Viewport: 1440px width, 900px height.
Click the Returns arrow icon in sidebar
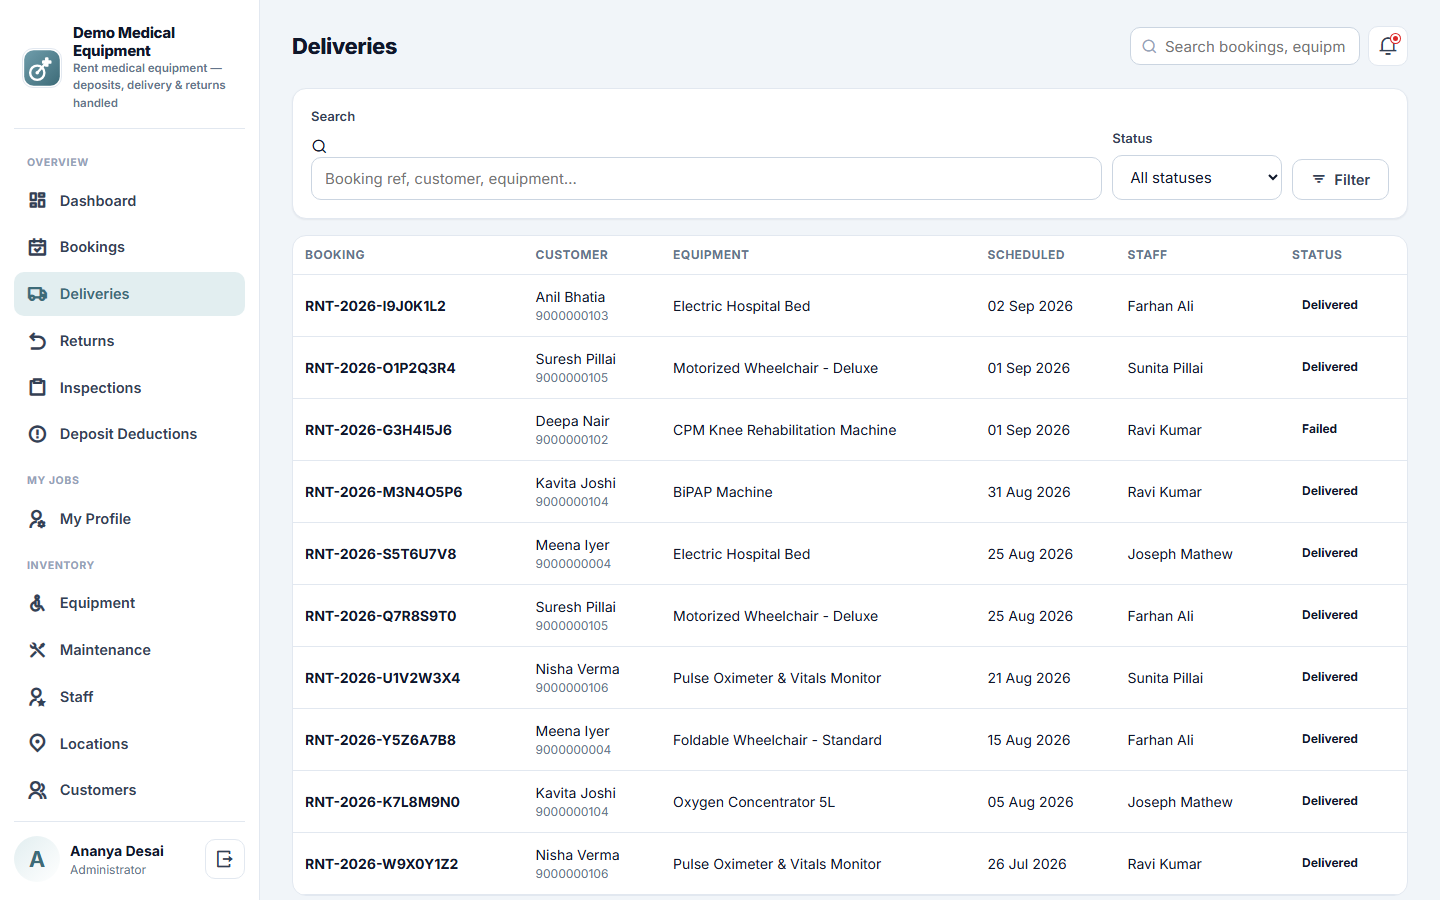[x=37, y=341]
